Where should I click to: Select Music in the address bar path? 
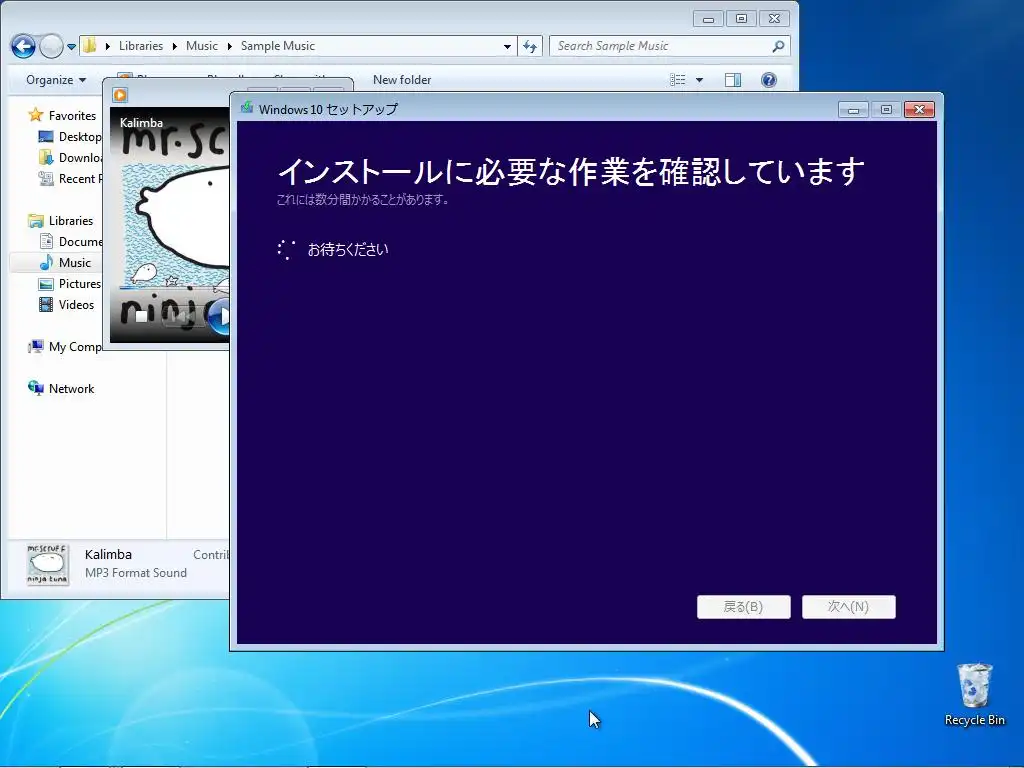click(202, 46)
